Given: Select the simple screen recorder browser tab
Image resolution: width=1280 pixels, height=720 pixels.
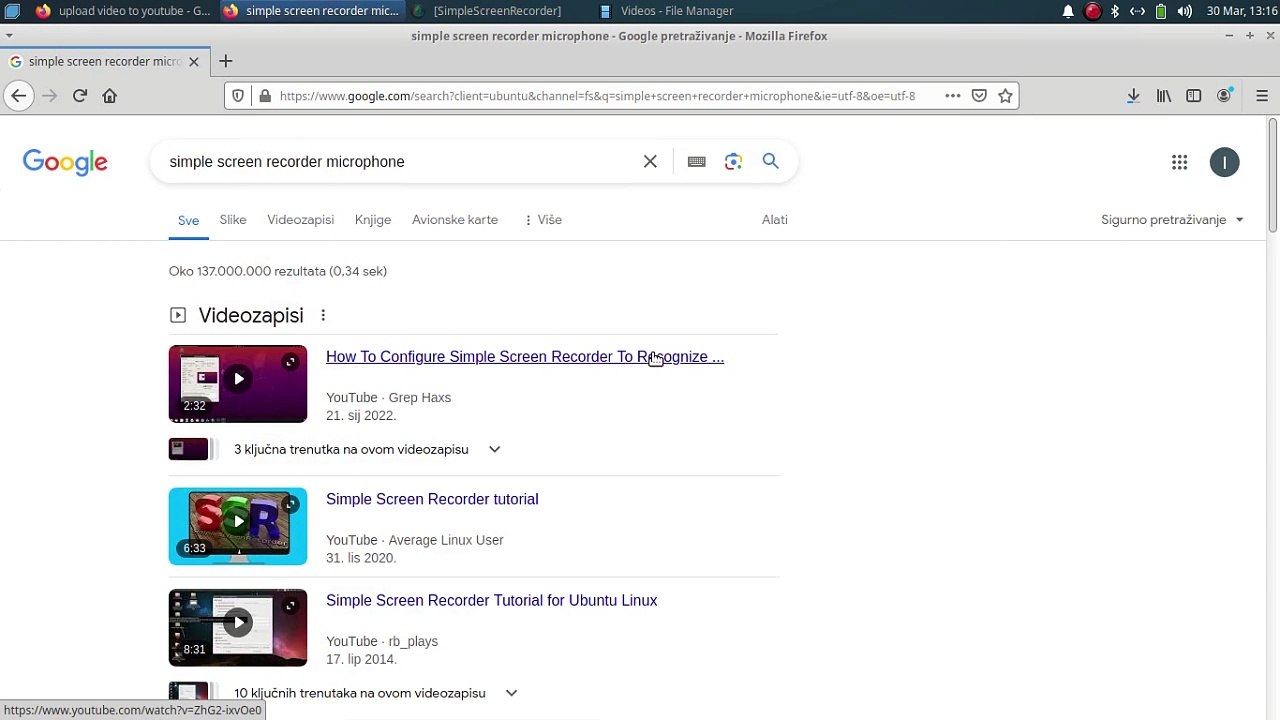Looking at the screenshot, I should 105,61.
